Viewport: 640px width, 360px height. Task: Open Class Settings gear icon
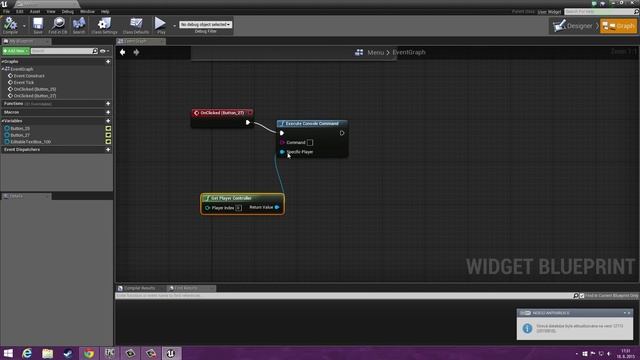click(104, 24)
